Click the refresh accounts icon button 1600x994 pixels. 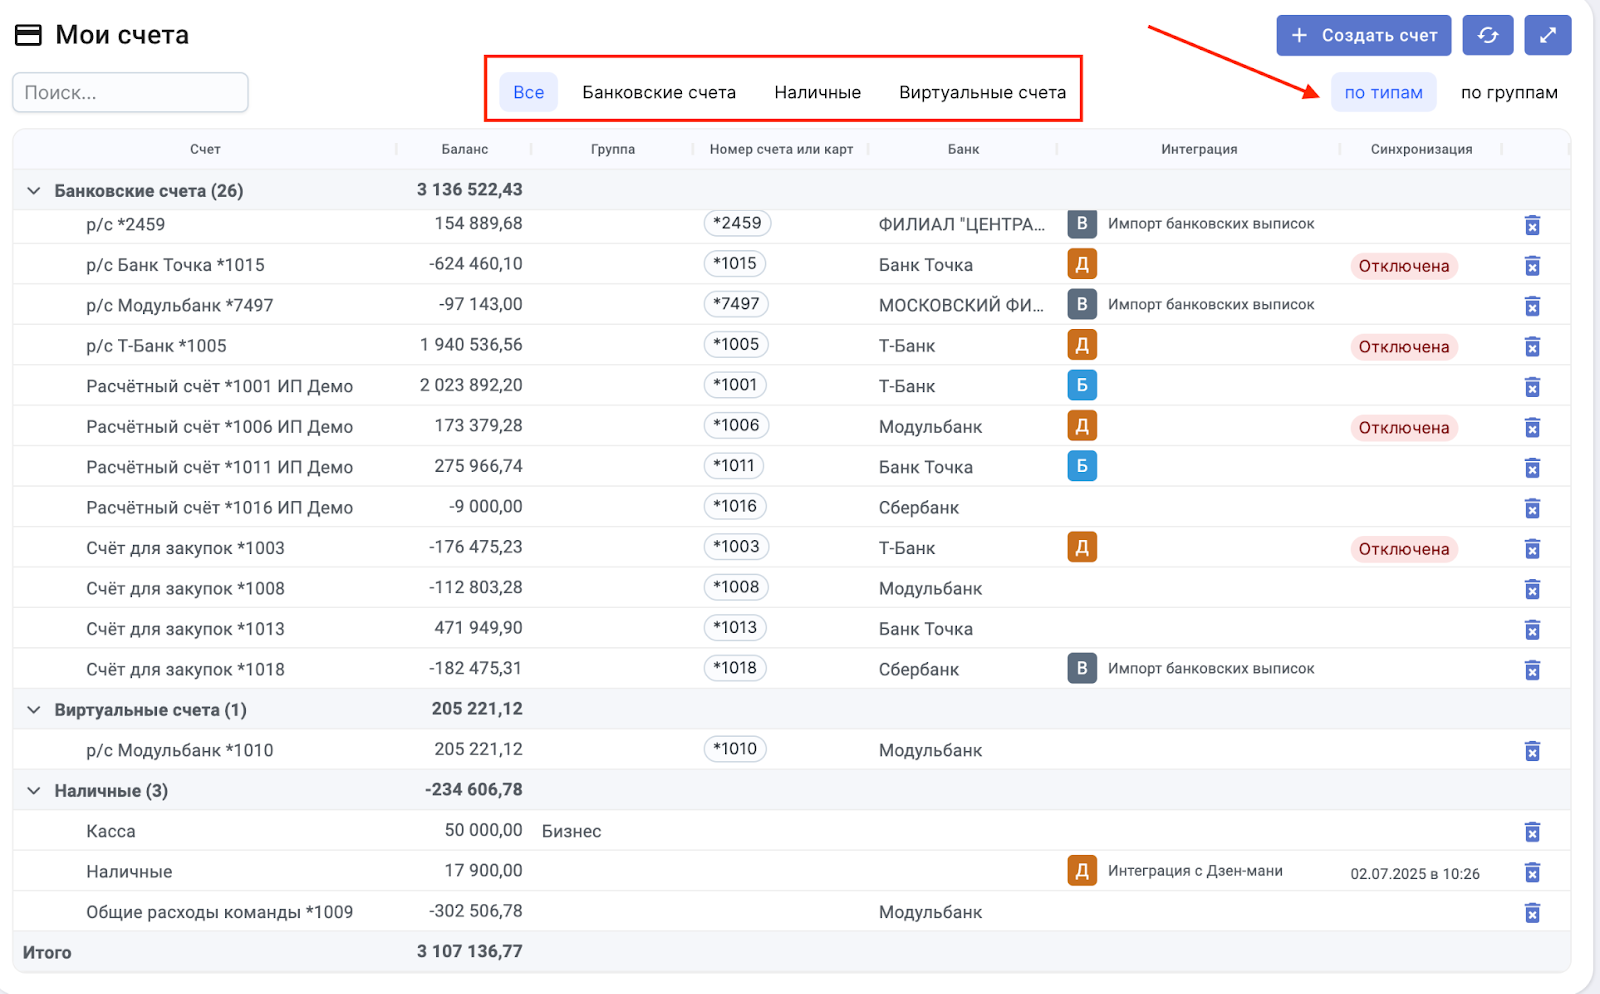[1487, 35]
